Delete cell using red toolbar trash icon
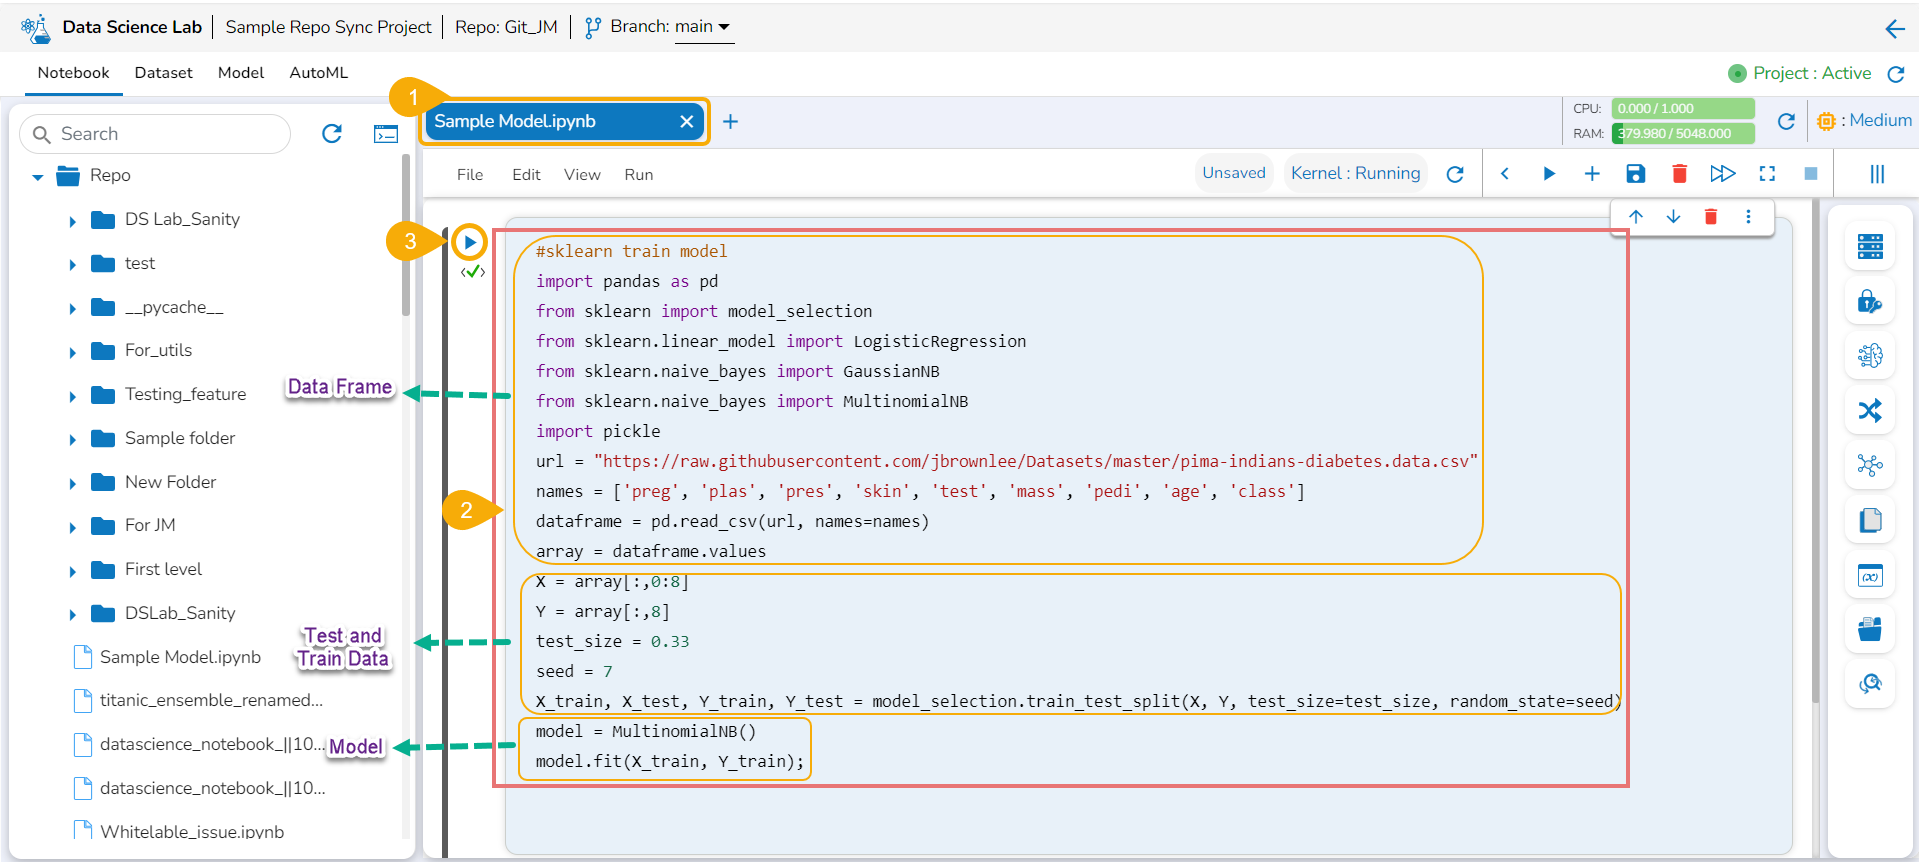Viewport: 1919px width, 862px height. click(x=1679, y=174)
